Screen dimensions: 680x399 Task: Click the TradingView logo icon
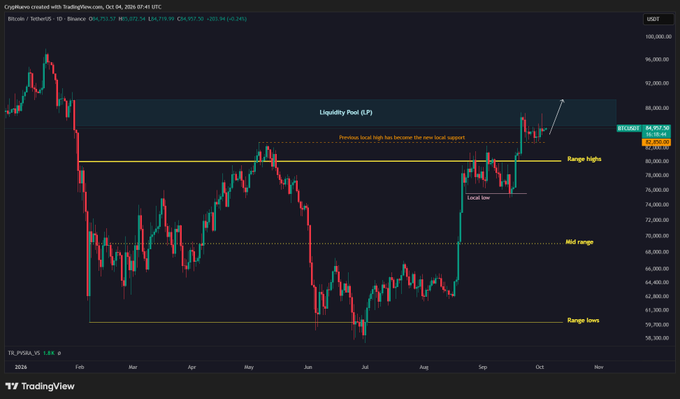click(12, 386)
